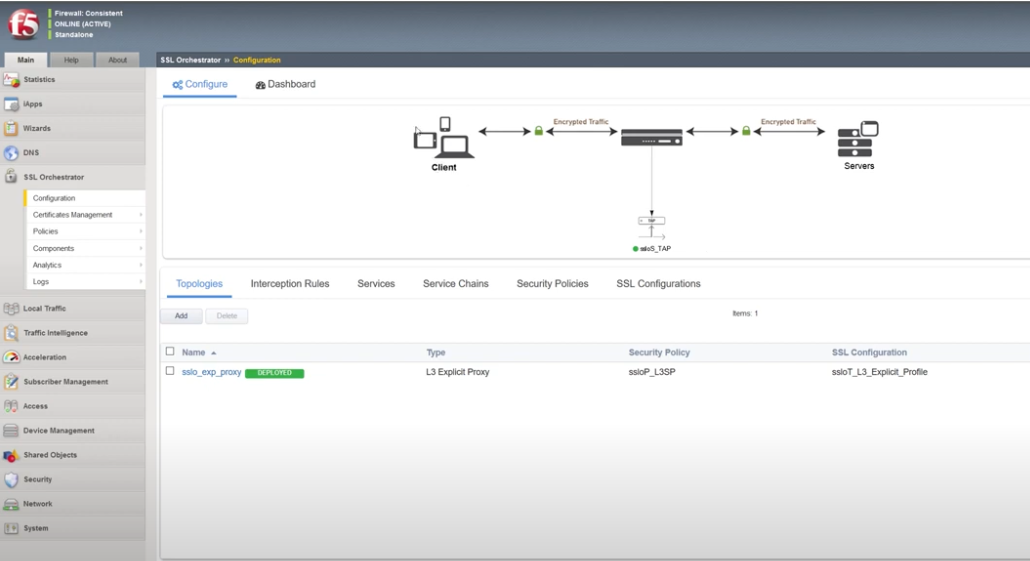Select the Topologies tab
The width and height of the screenshot is (1030, 561).
click(199, 284)
